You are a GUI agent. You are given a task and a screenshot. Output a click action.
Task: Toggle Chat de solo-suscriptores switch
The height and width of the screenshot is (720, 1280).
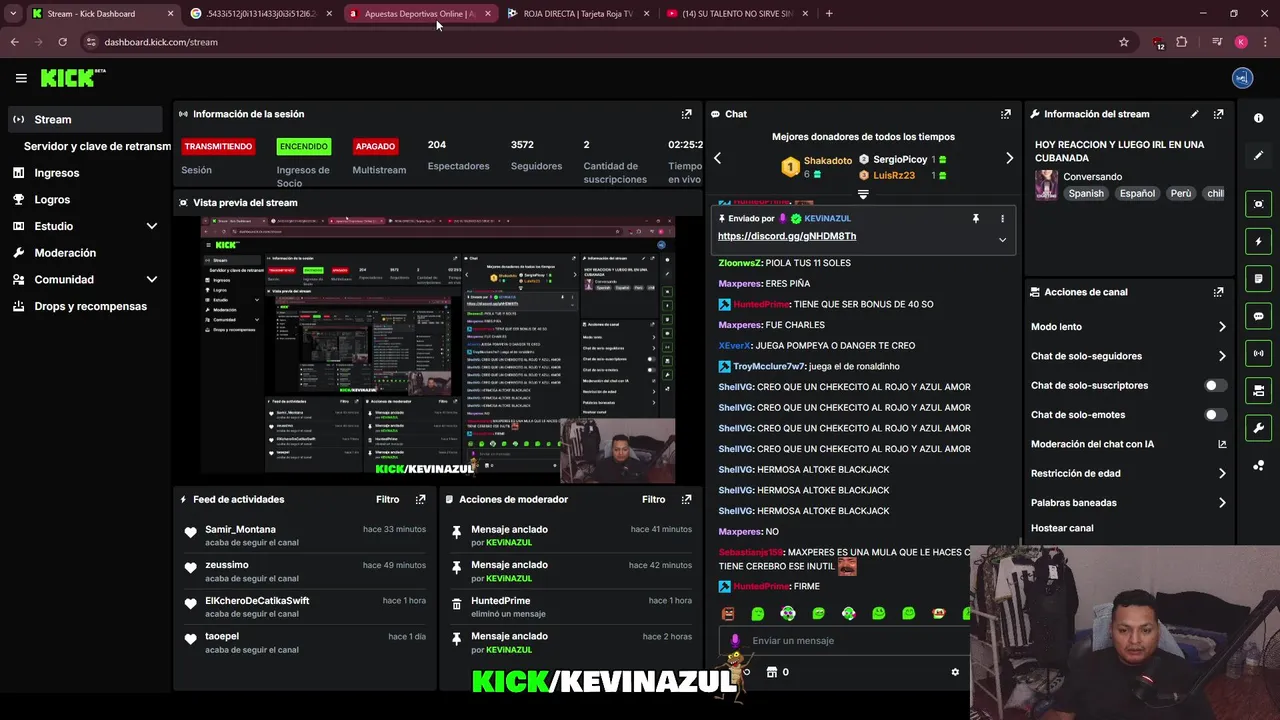tap(1215, 385)
